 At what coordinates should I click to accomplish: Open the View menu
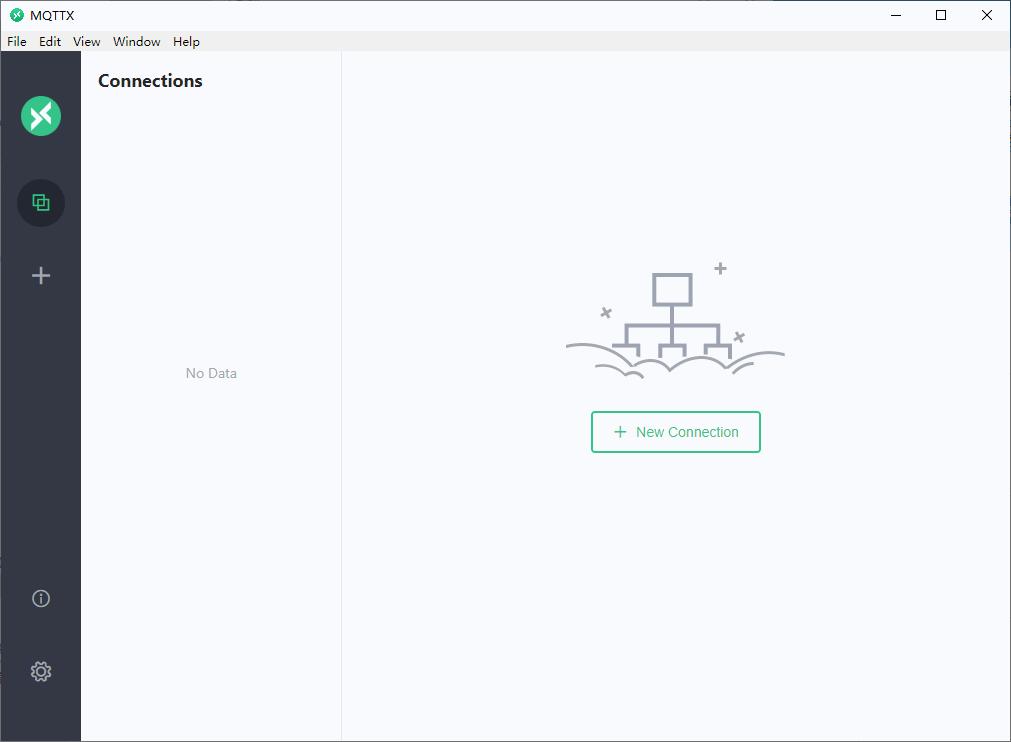[86, 42]
